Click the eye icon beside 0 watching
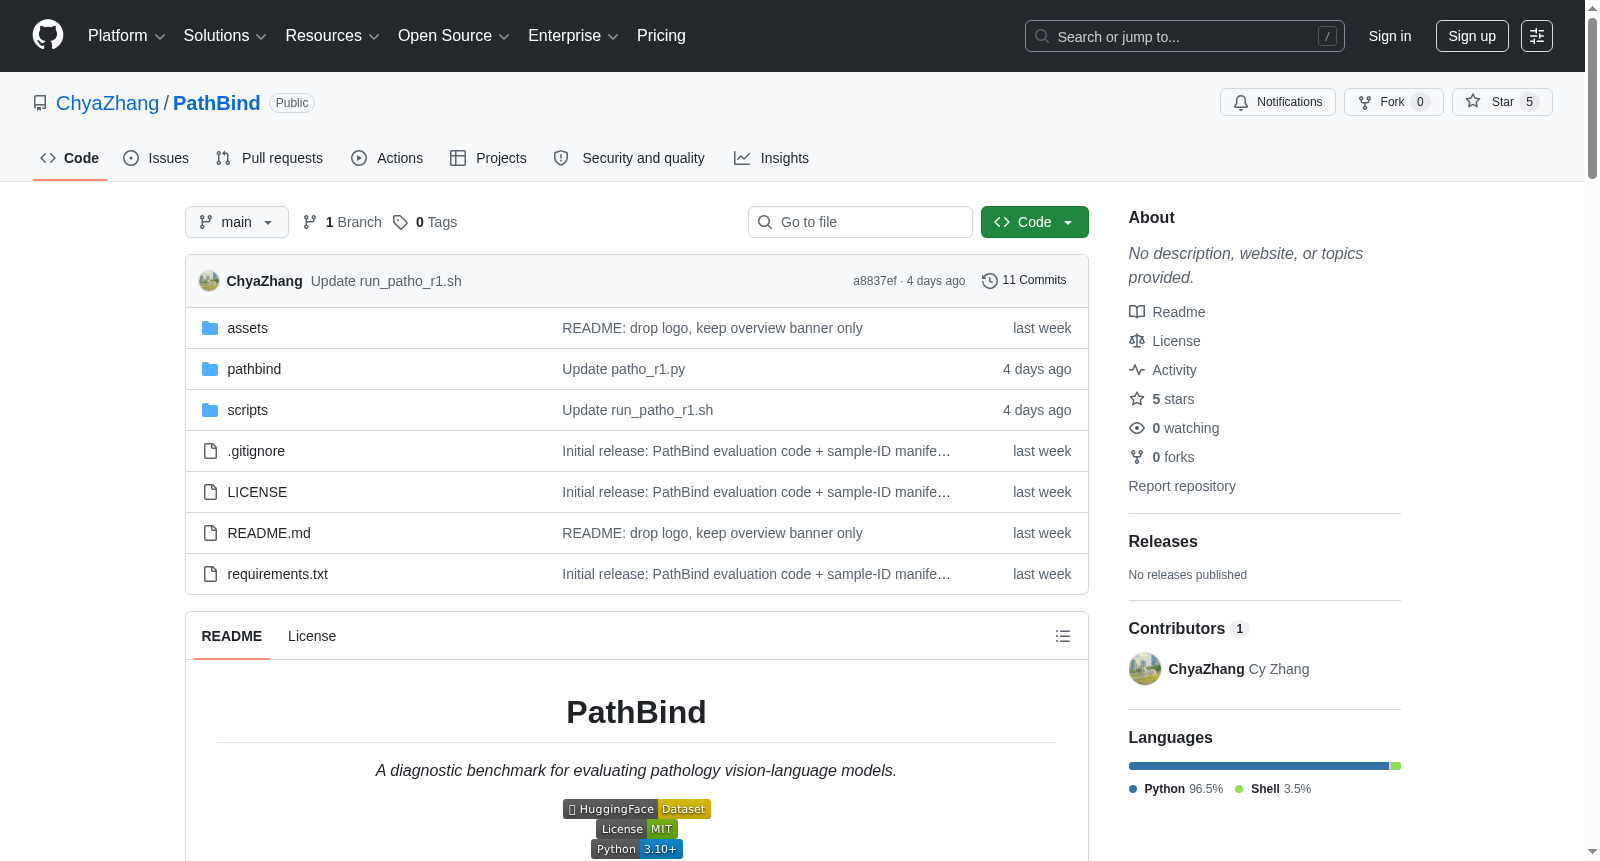Screen dimensions: 1600x861 tap(1137, 428)
